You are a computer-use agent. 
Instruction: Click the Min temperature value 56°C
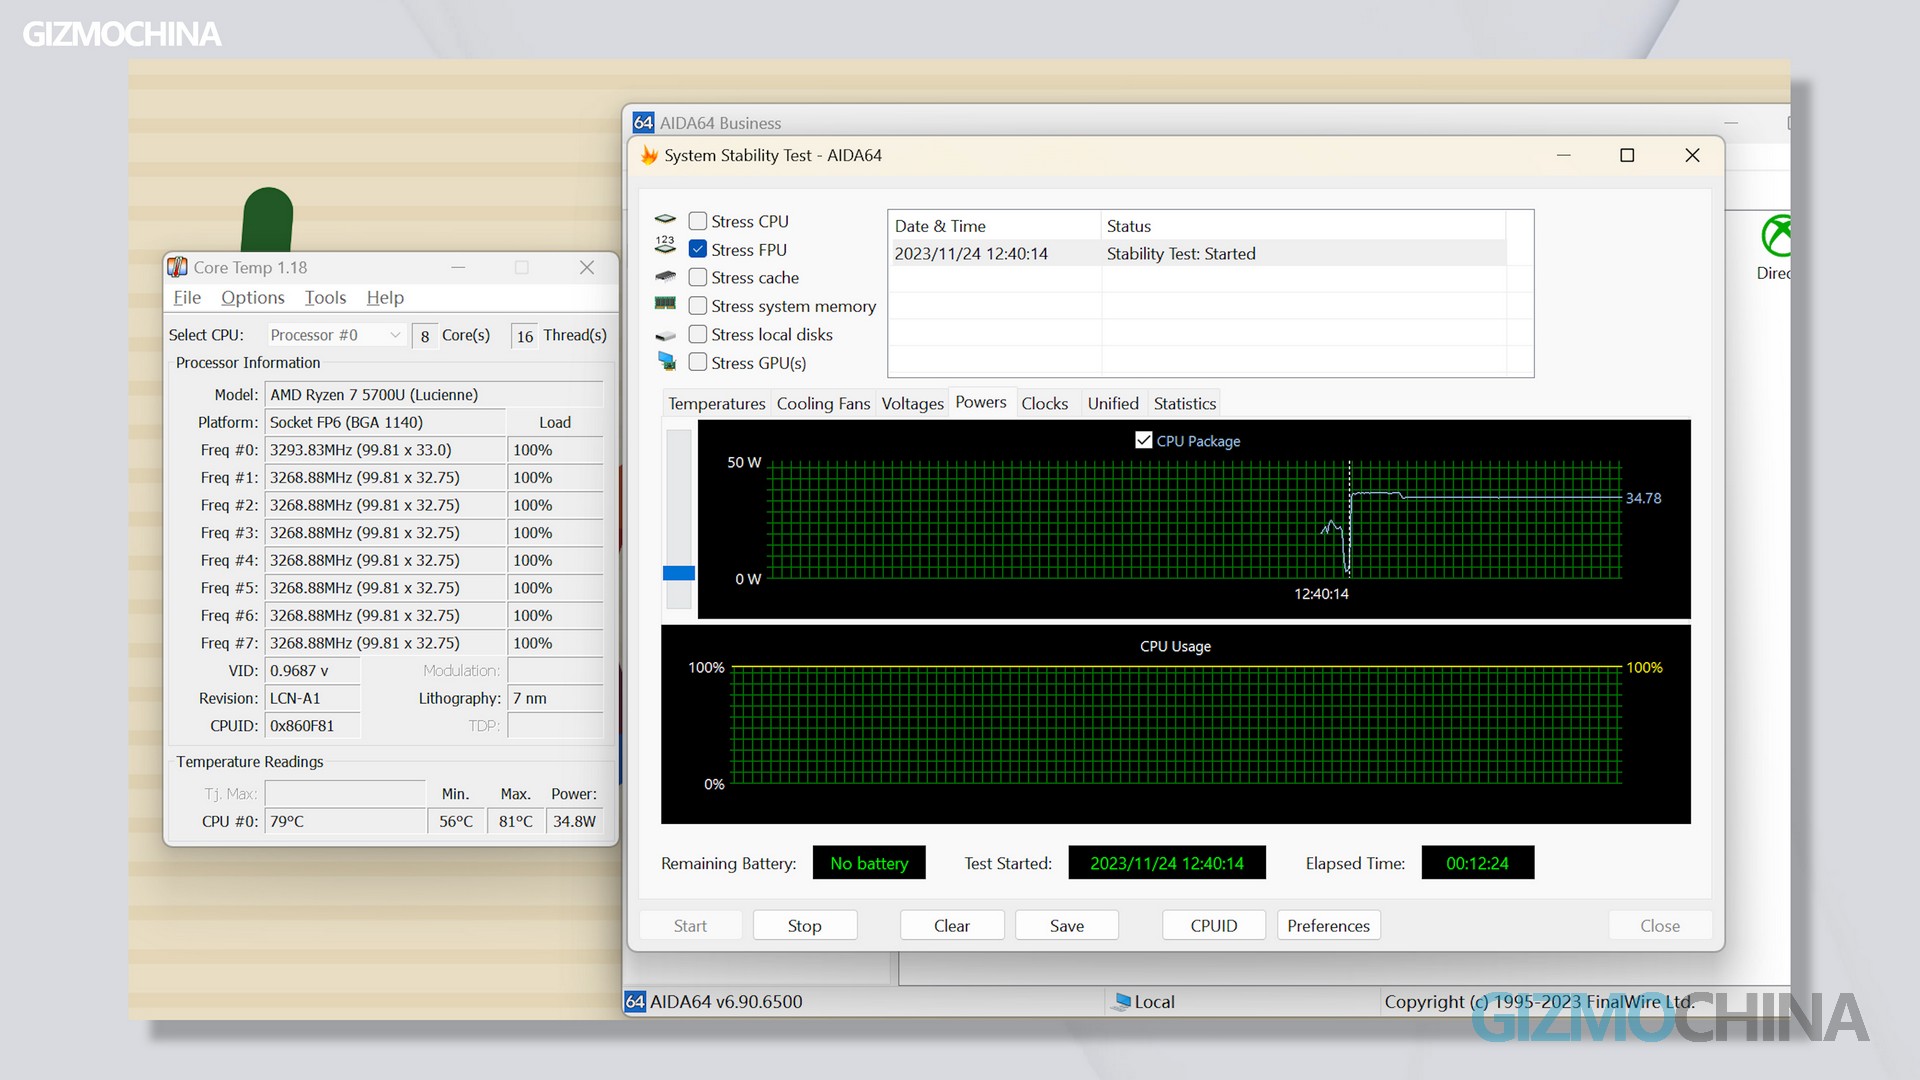point(456,821)
